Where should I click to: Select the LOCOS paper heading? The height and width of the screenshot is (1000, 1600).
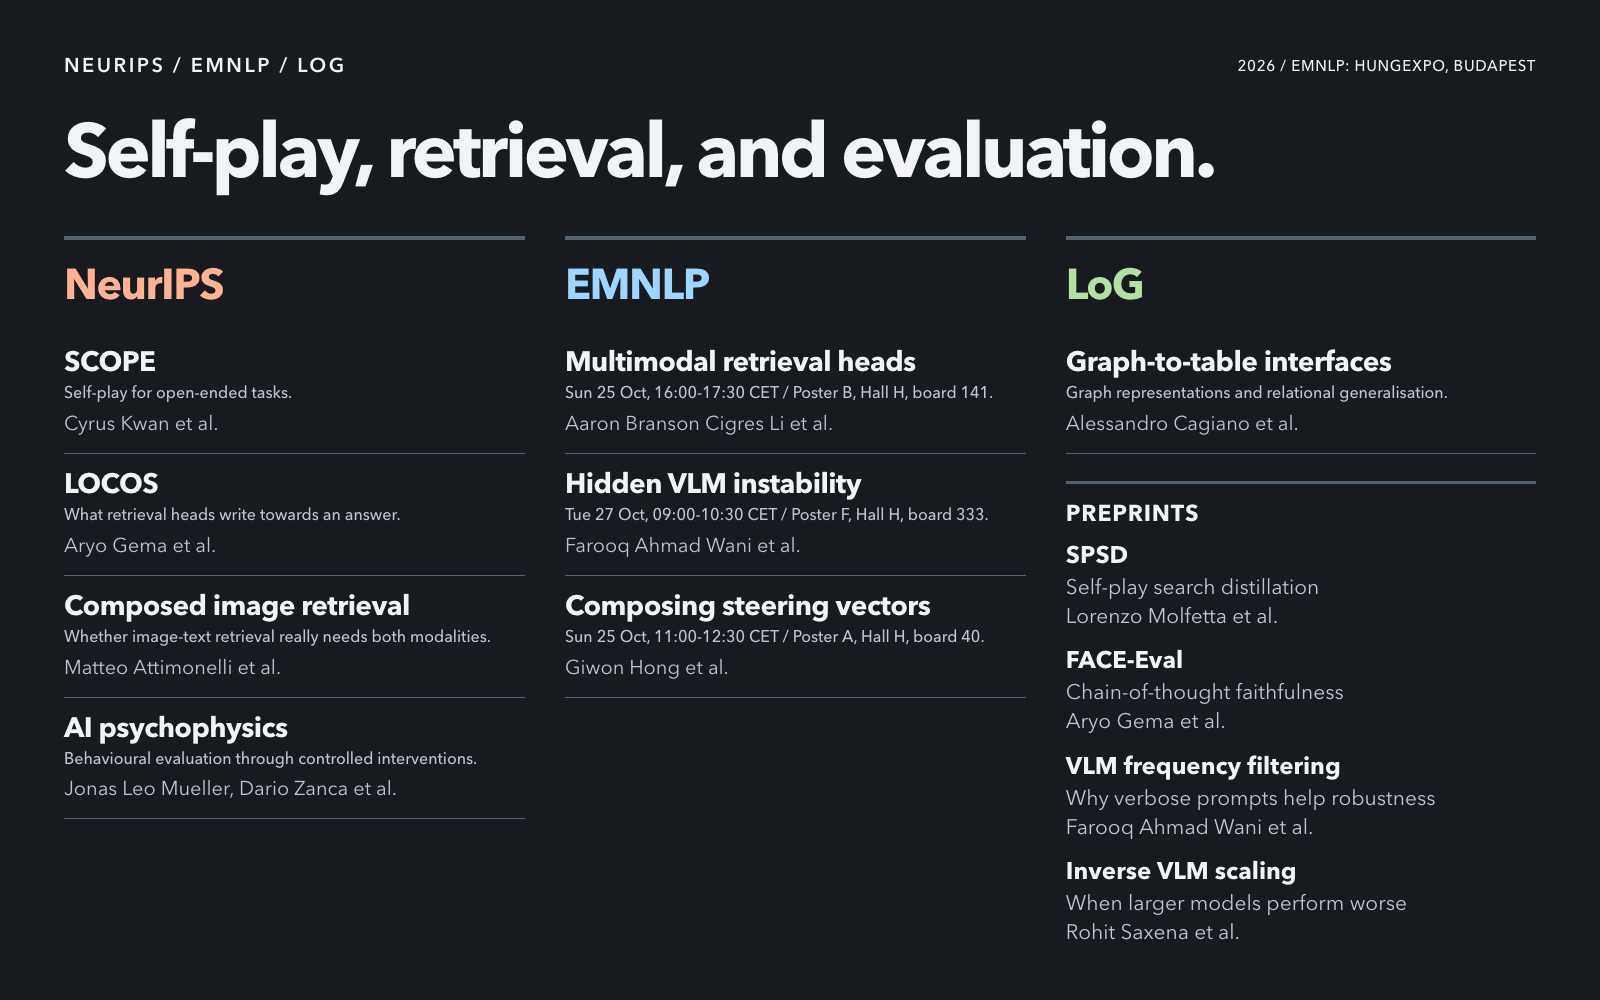coord(111,483)
